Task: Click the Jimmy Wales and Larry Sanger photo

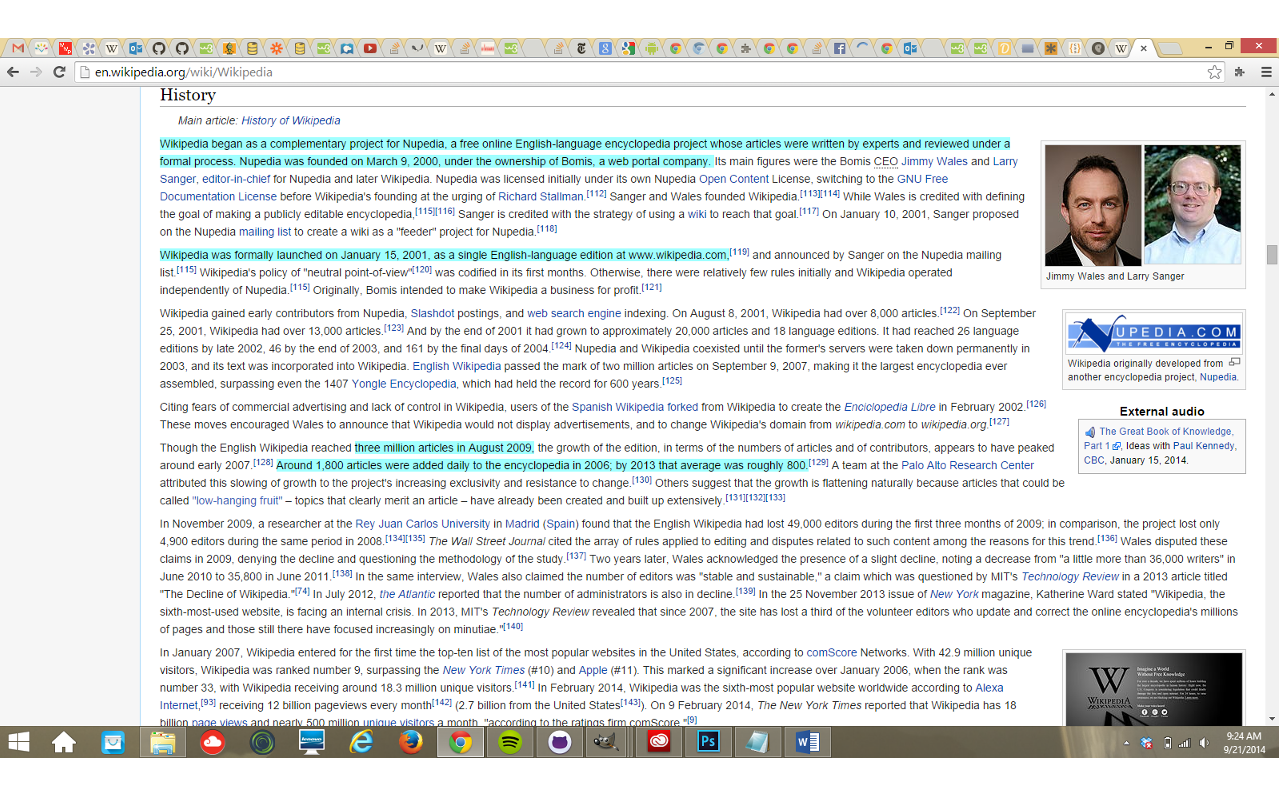Action: pyautogui.click(x=1143, y=205)
